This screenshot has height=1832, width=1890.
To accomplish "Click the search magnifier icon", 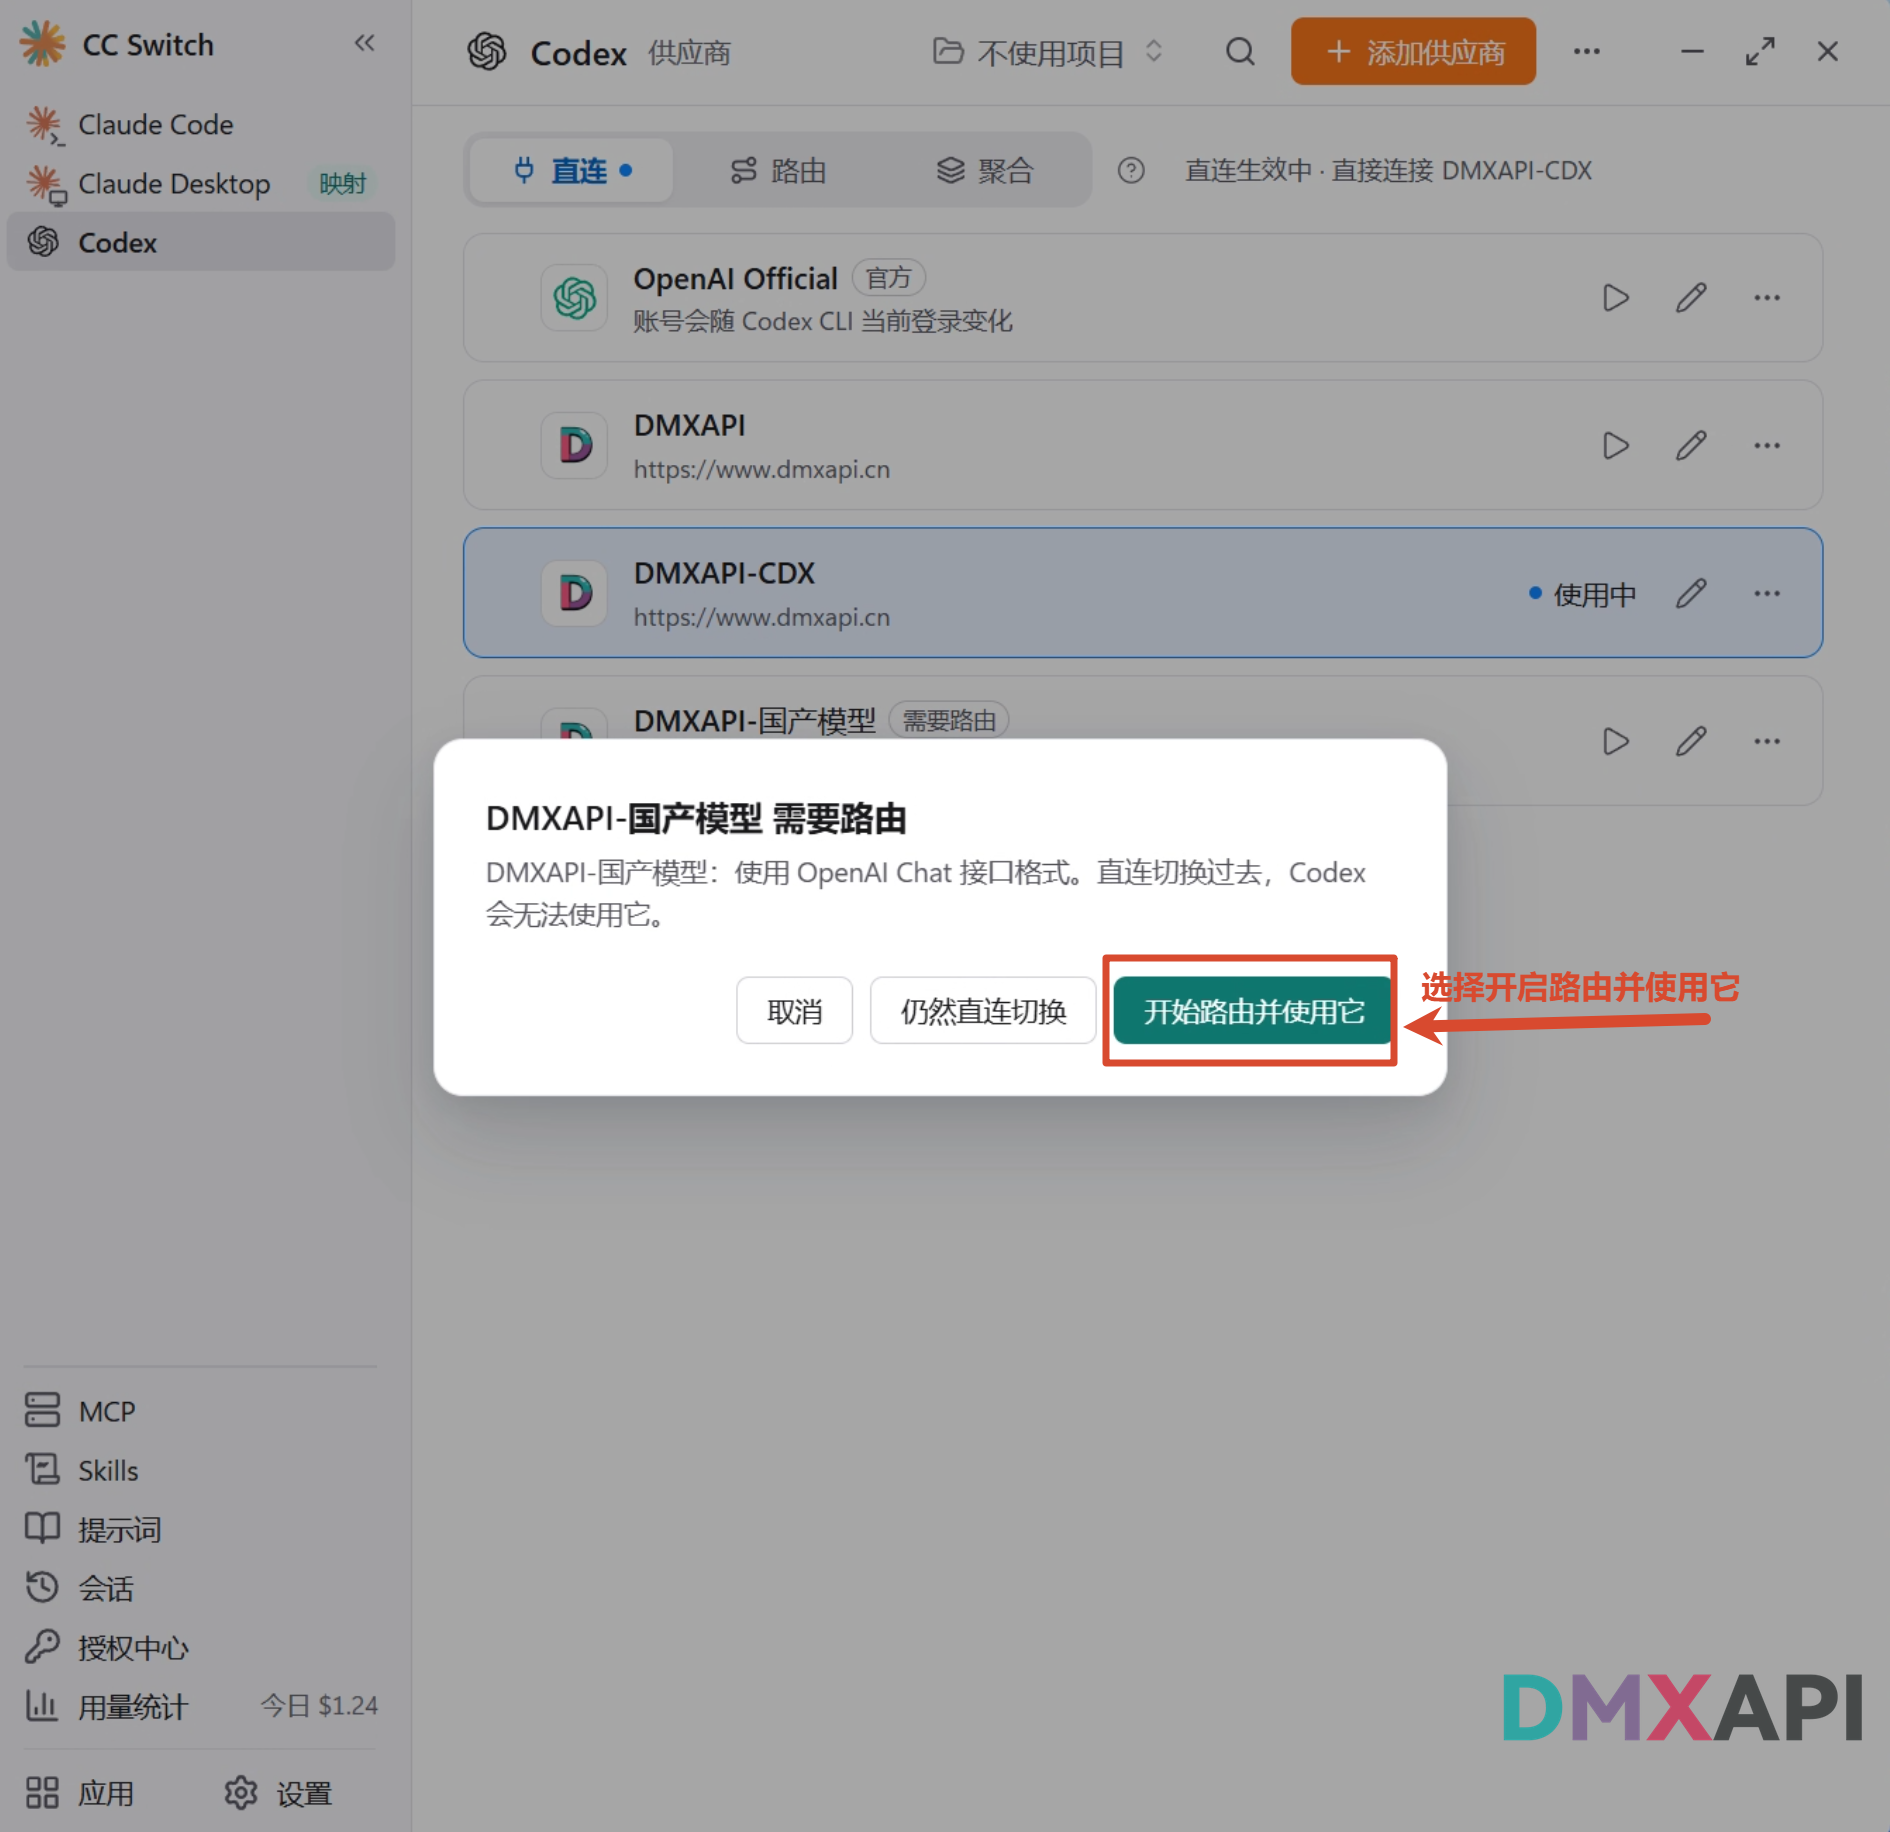I will (1240, 52).
